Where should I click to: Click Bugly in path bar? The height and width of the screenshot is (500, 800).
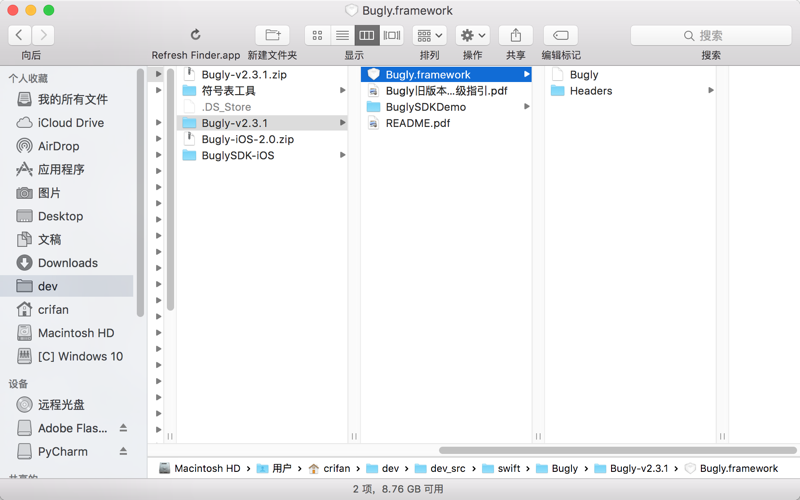pos(557,468)
